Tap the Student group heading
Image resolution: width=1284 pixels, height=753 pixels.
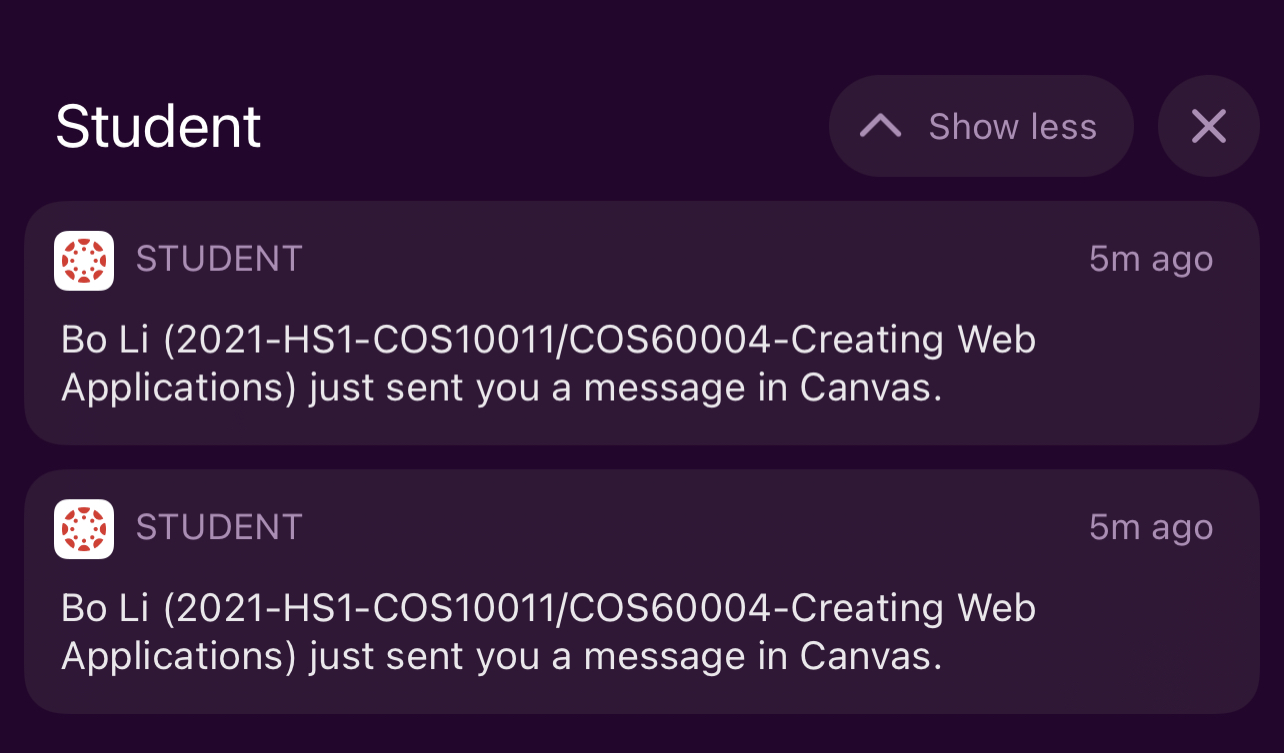[157, 126]
